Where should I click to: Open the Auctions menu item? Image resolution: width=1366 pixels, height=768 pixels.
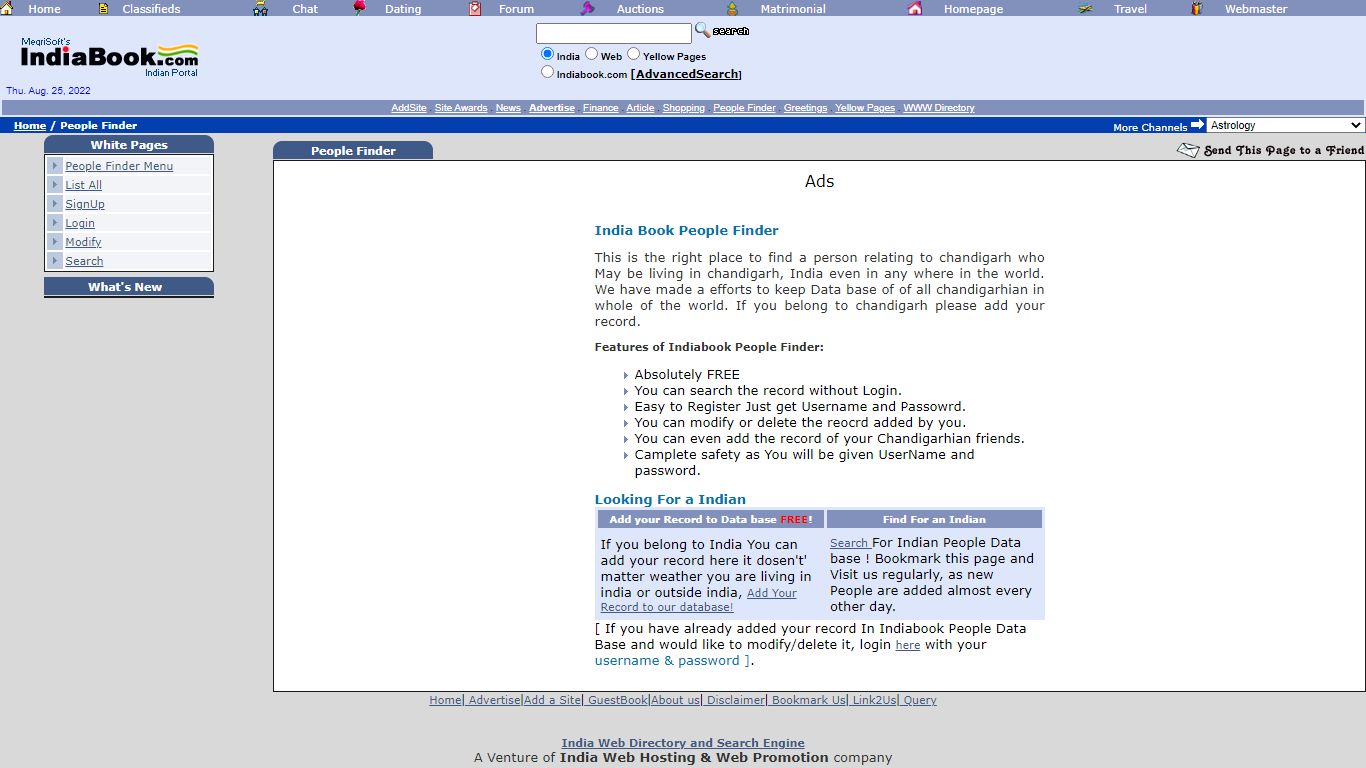click(640, 9)
